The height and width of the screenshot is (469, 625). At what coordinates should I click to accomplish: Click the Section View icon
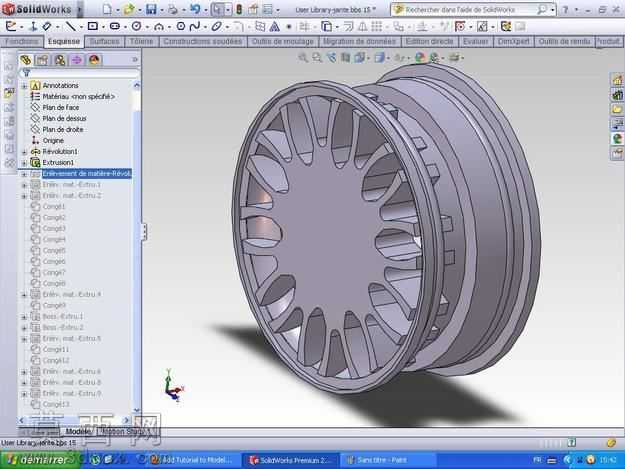coord(345,58)
